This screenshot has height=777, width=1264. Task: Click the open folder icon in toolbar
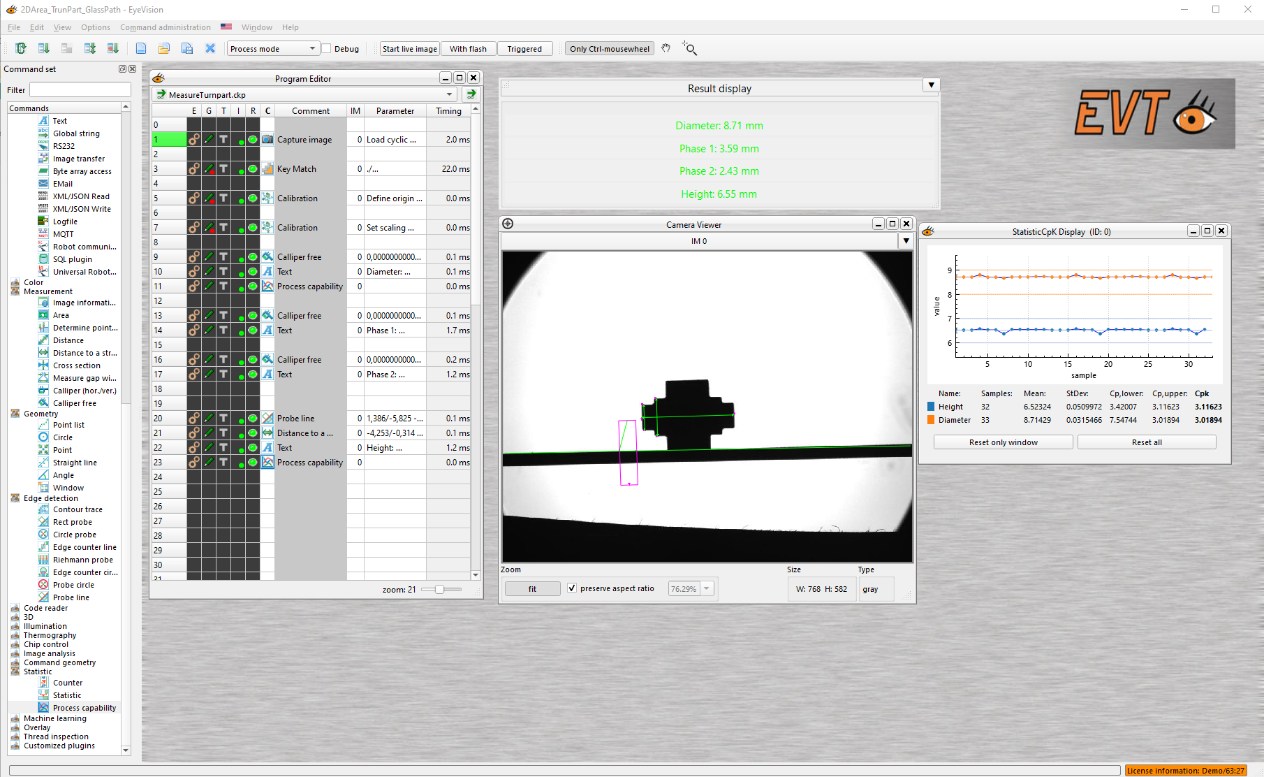[x=163, y=48]
